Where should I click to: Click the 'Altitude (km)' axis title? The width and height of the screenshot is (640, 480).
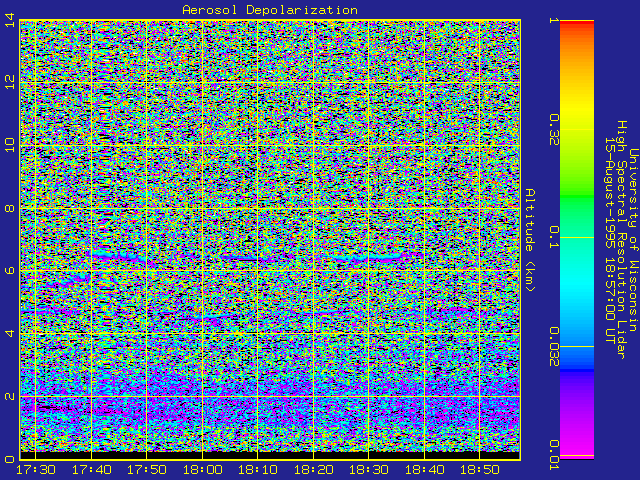point(530,240)
